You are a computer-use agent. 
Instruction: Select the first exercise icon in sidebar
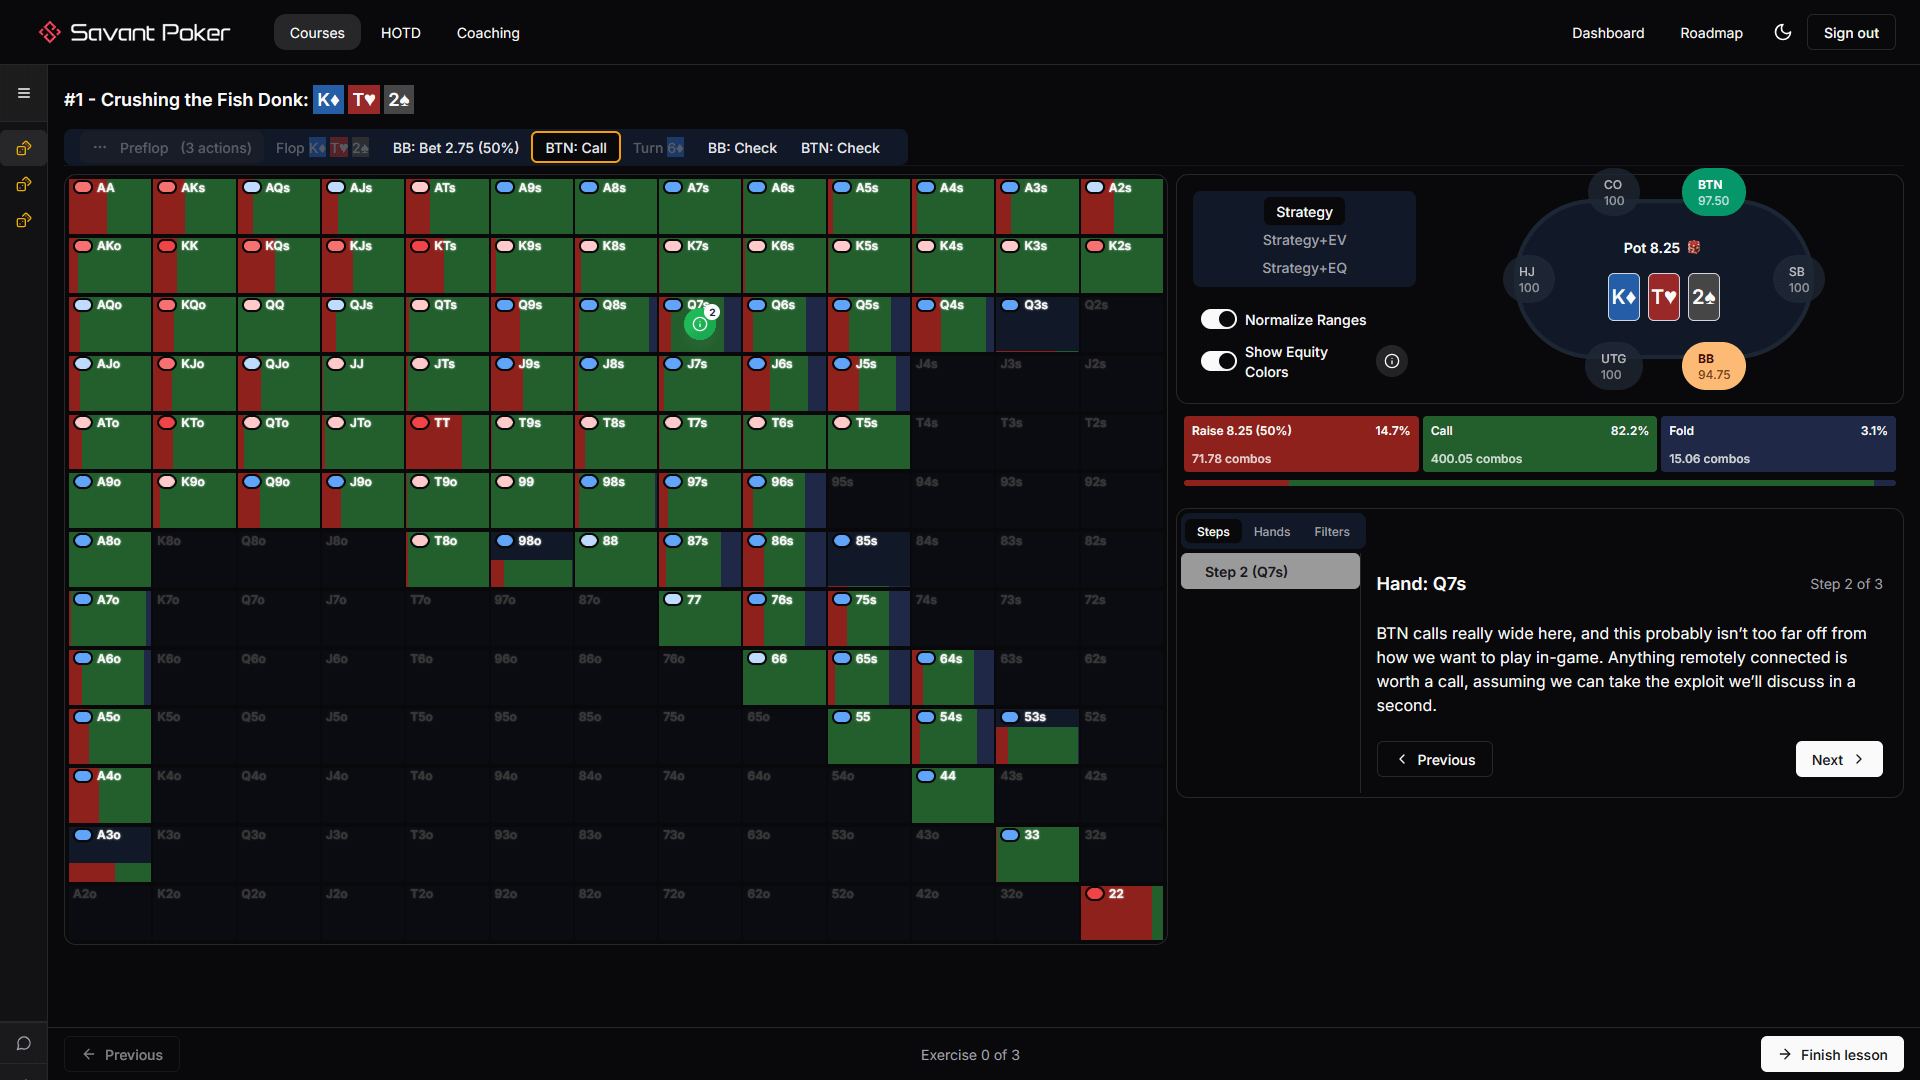(x=24, y=148)
